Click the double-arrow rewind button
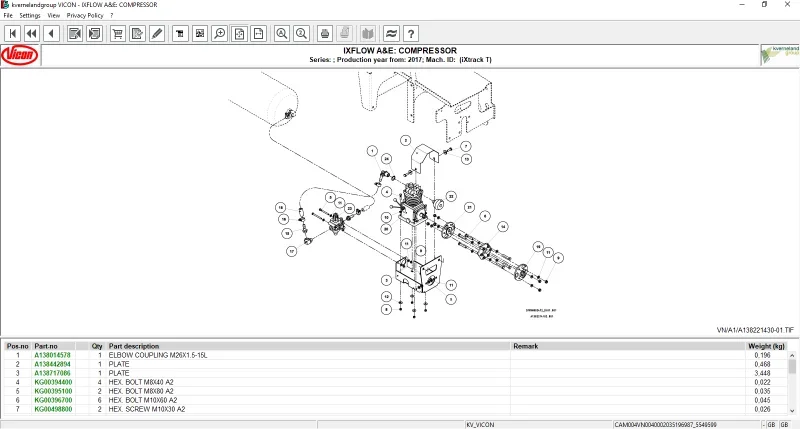Viewport: 800px width, 429px height. tap(32, 34)
